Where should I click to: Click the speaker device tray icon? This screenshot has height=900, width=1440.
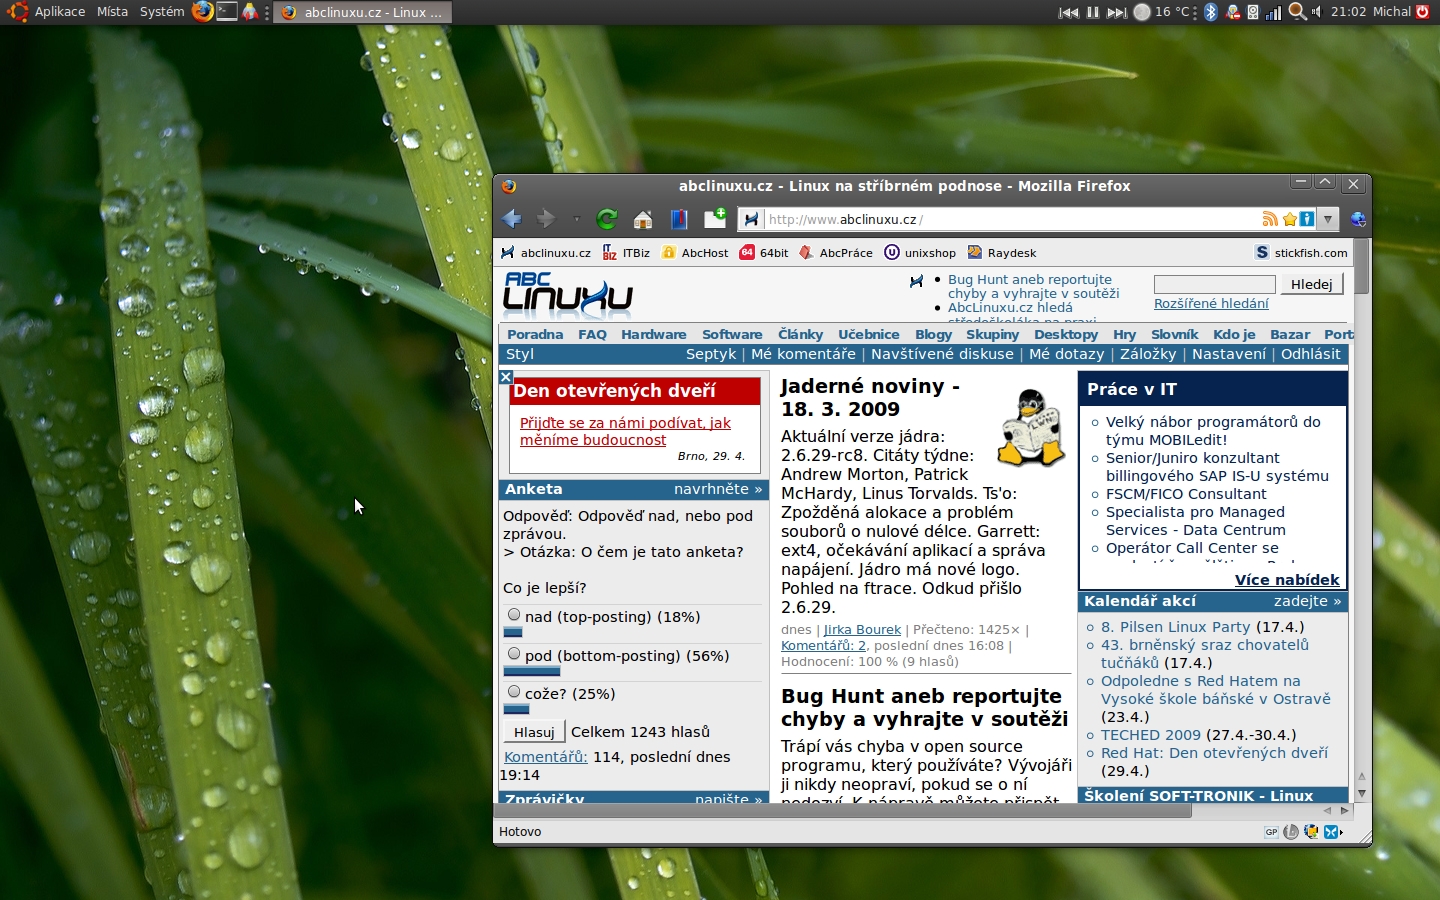pos(1253,12)
